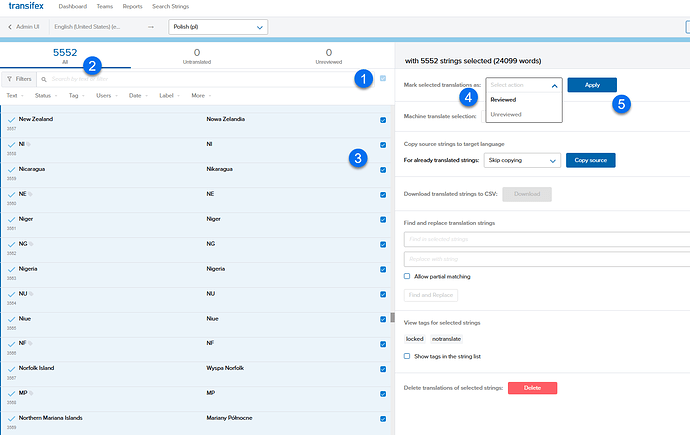Uncheck the New Zealand string checkbox
690x435 pixels.
tap(383, 120)
